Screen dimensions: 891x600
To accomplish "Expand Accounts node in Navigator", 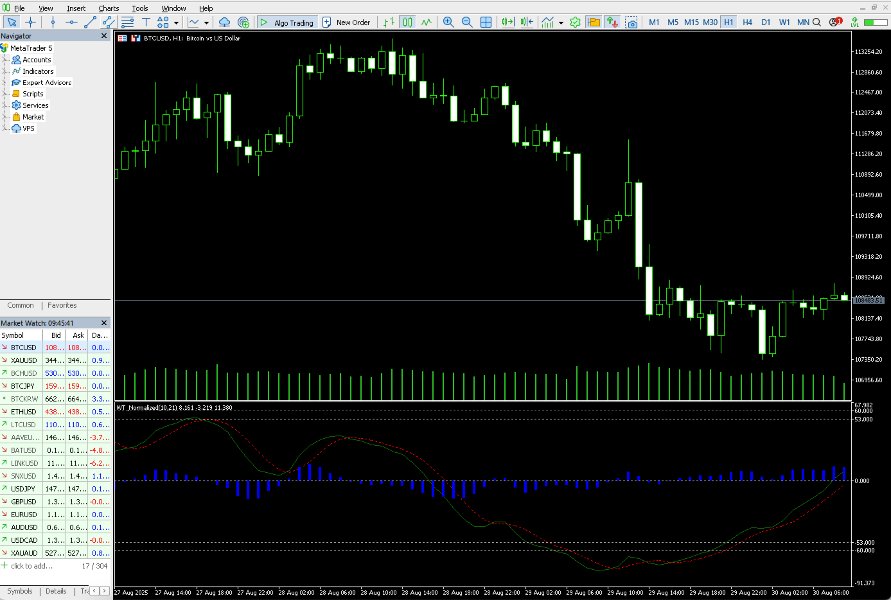I will [5, 60].
